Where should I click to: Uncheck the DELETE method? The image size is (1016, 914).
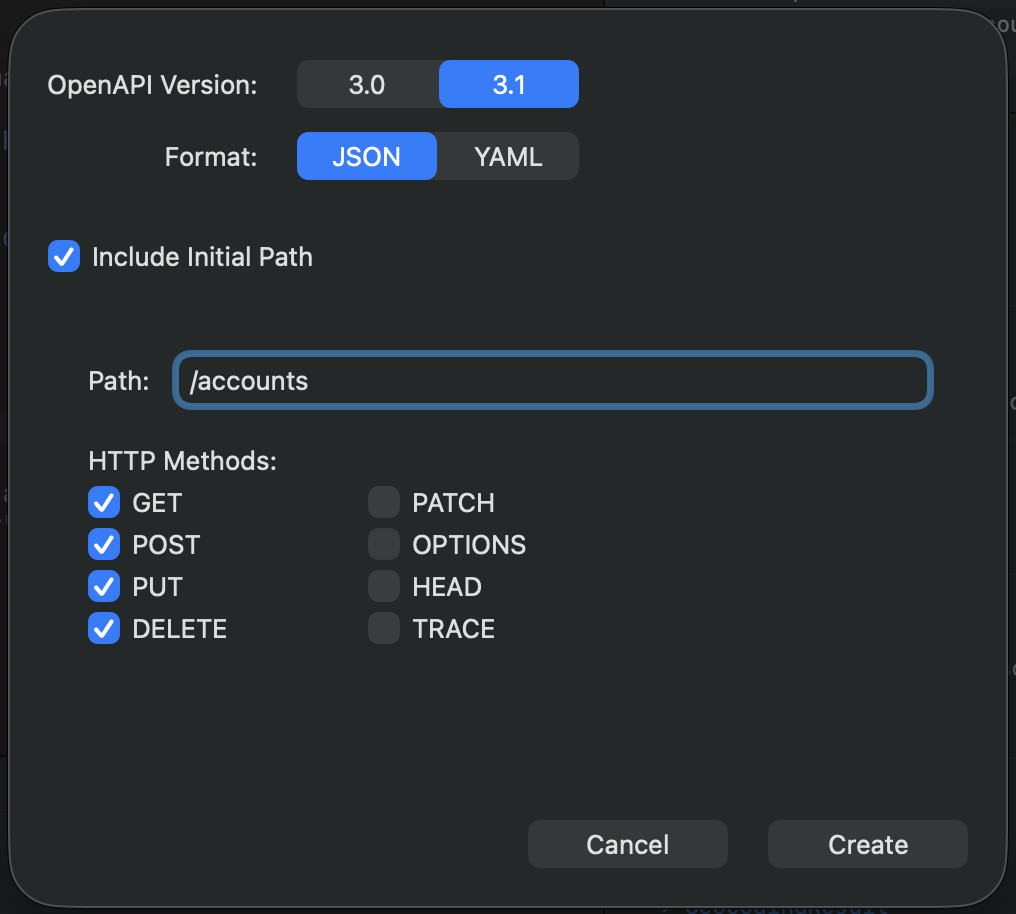click(x=103, y=628)
